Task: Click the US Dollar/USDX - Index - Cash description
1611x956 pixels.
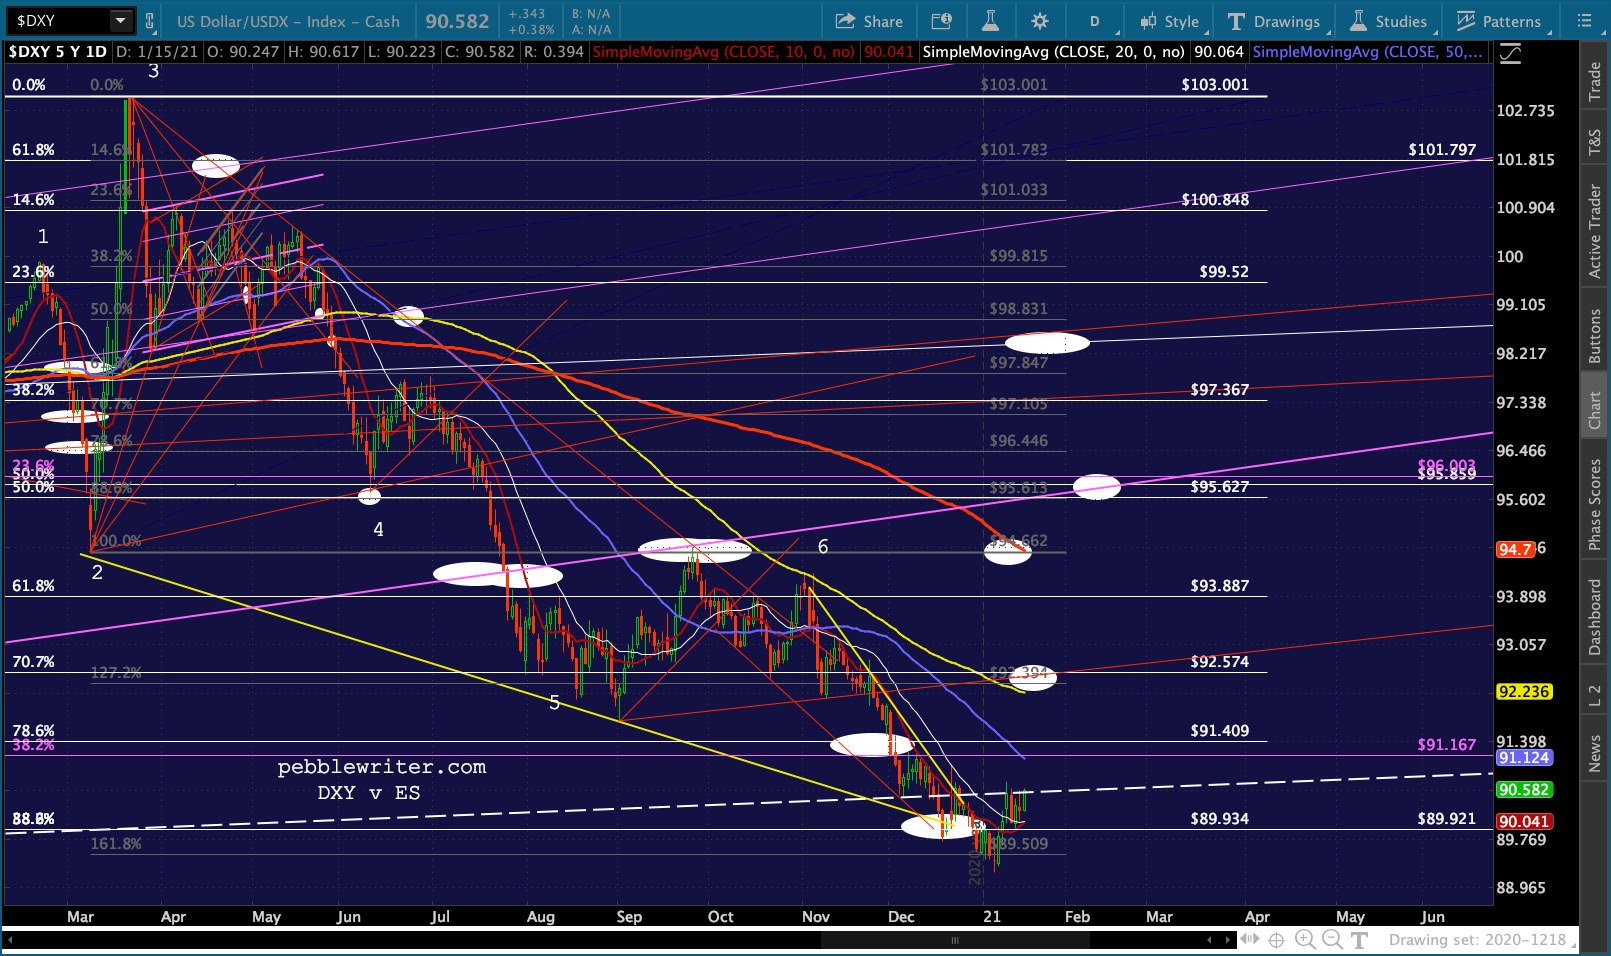Action: 288,21
